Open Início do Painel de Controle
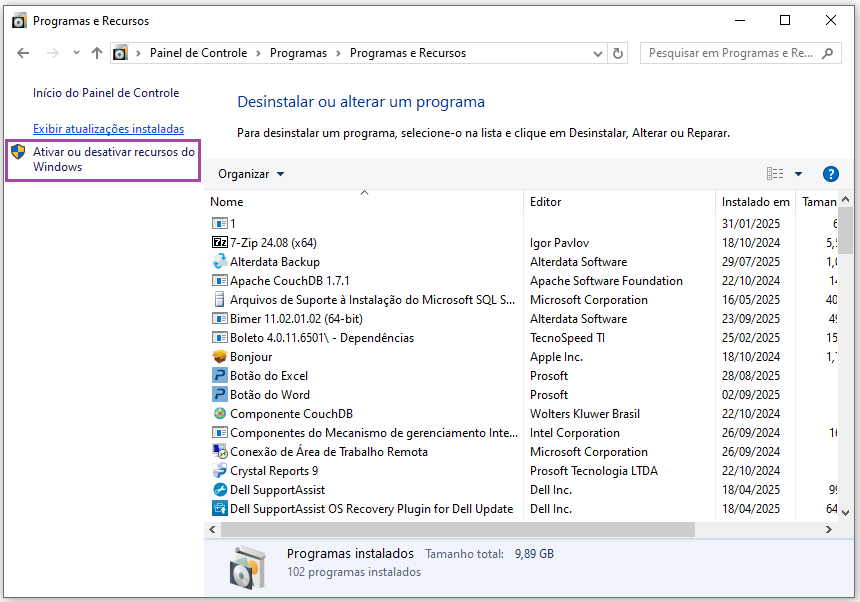860x602 pixels. [x=106, y=93]
